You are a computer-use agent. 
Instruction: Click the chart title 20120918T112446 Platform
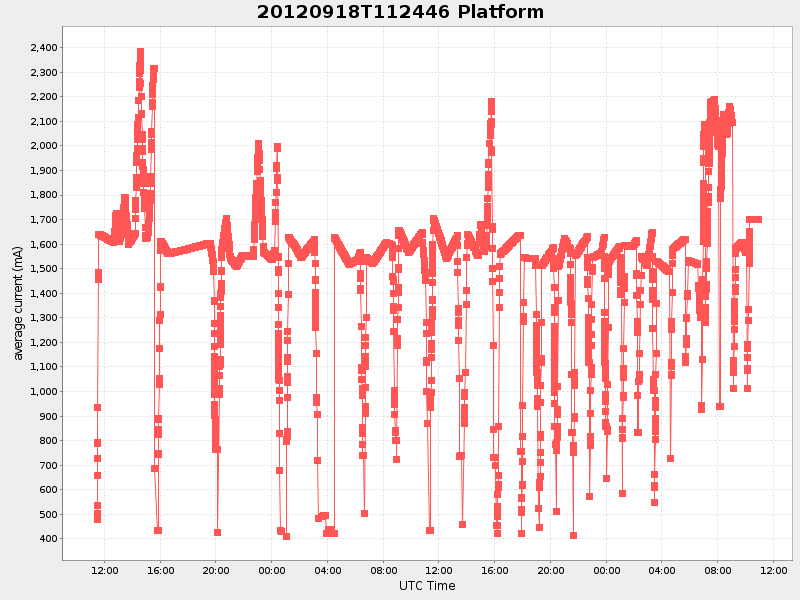tap(399, 13)
